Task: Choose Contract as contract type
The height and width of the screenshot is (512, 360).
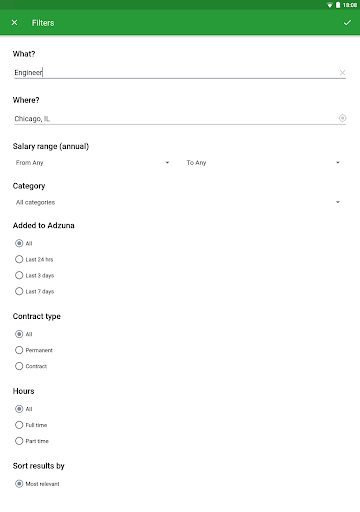Action: [31, 366]
